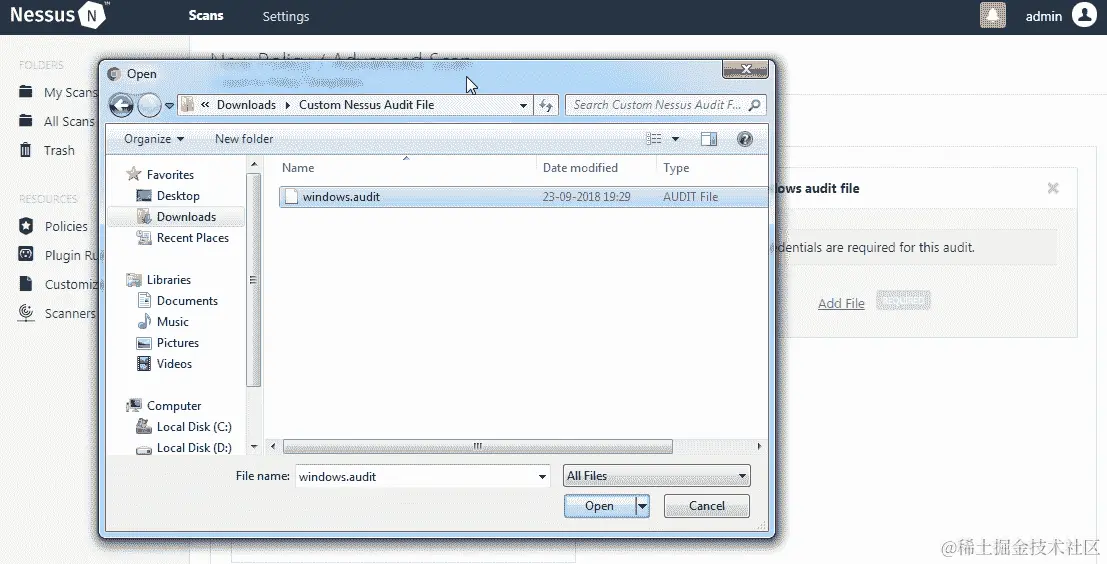The image size is (1107, 564).
Task: Click the Open button
Action: pyautogui.click(x=599, y=506)
